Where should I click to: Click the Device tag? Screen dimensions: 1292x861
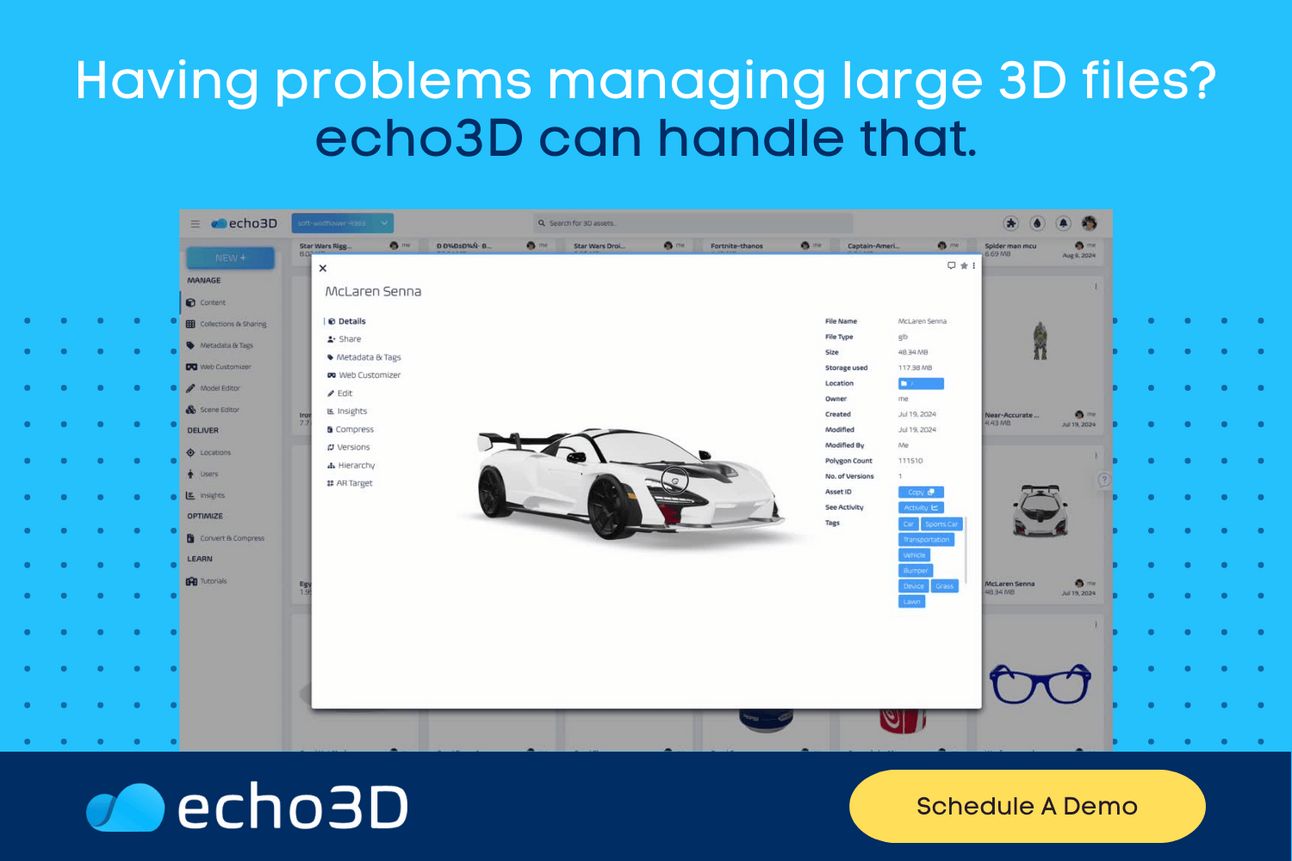coord(913,586)
